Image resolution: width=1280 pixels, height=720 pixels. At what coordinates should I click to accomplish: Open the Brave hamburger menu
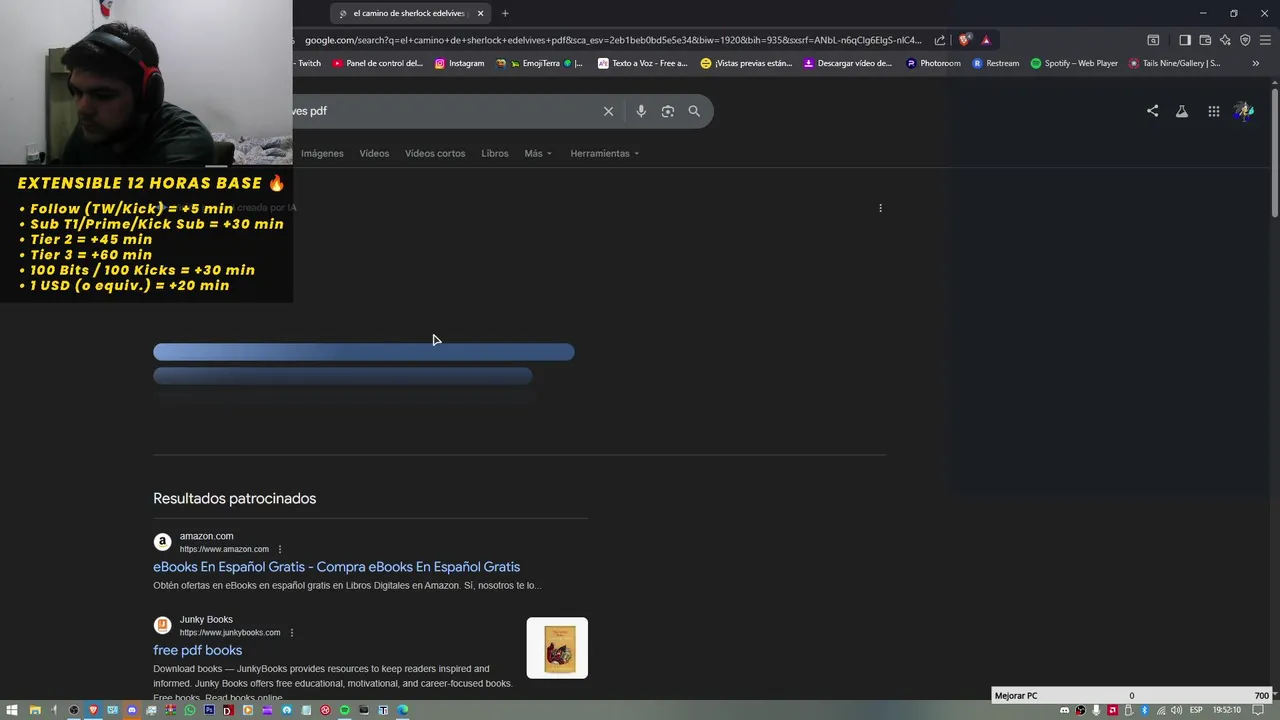1265,40
